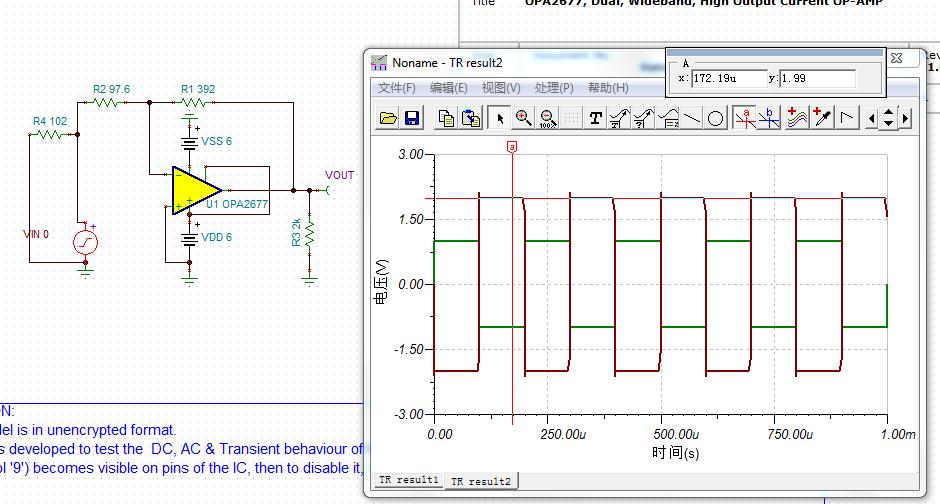Choose the draw line tool

(692, 118)
